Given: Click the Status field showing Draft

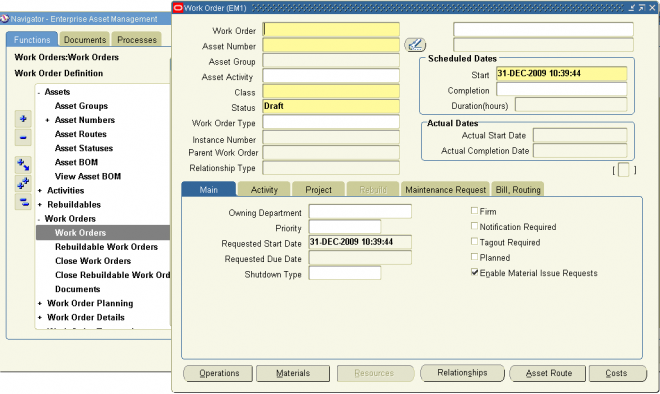Looking at the screenshot, I should [331, 106].
